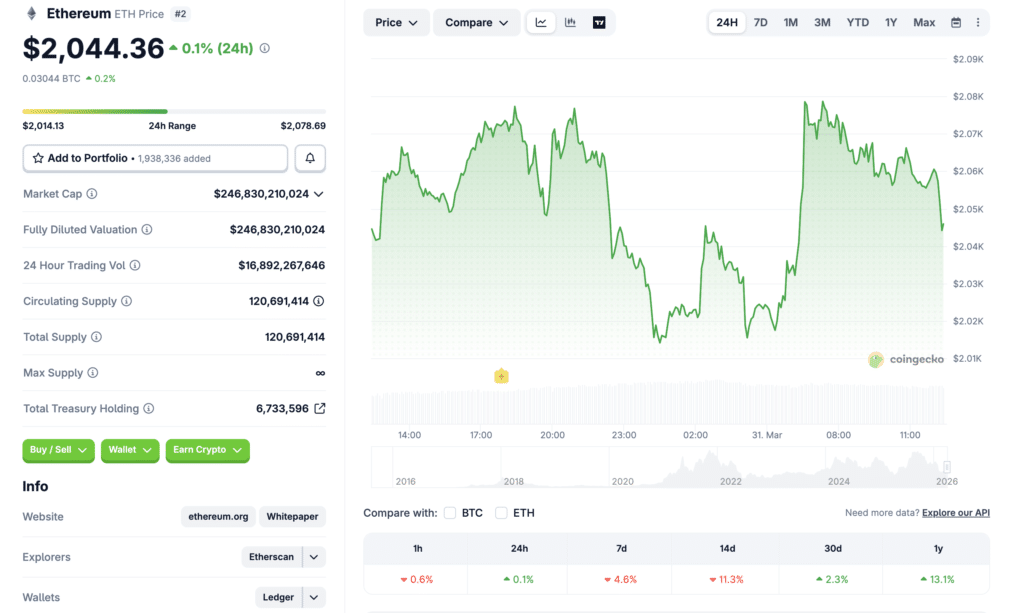Open the Buy / Sell dropdown
Image resolution: width=1024 pixels, height=613 pixels.
pyautogui.click(x=58, y=450)
